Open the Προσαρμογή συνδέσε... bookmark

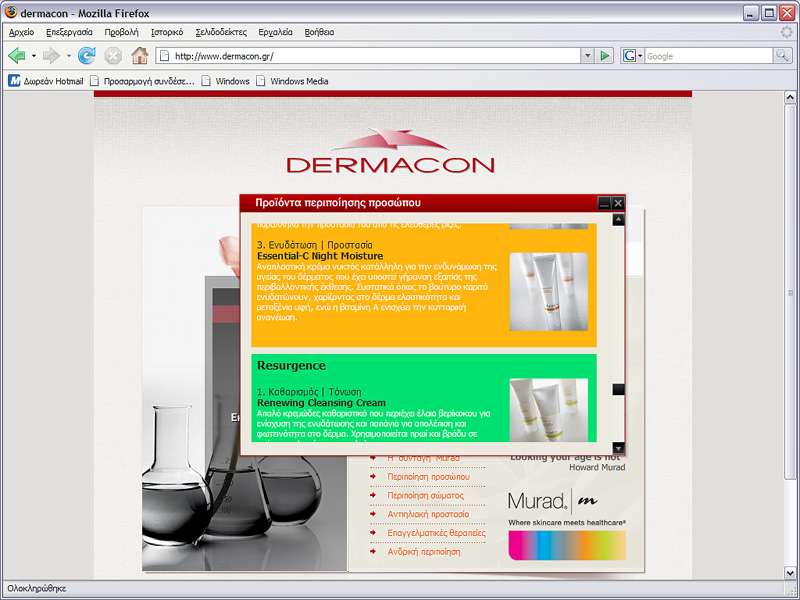click(x=142, y=81)
